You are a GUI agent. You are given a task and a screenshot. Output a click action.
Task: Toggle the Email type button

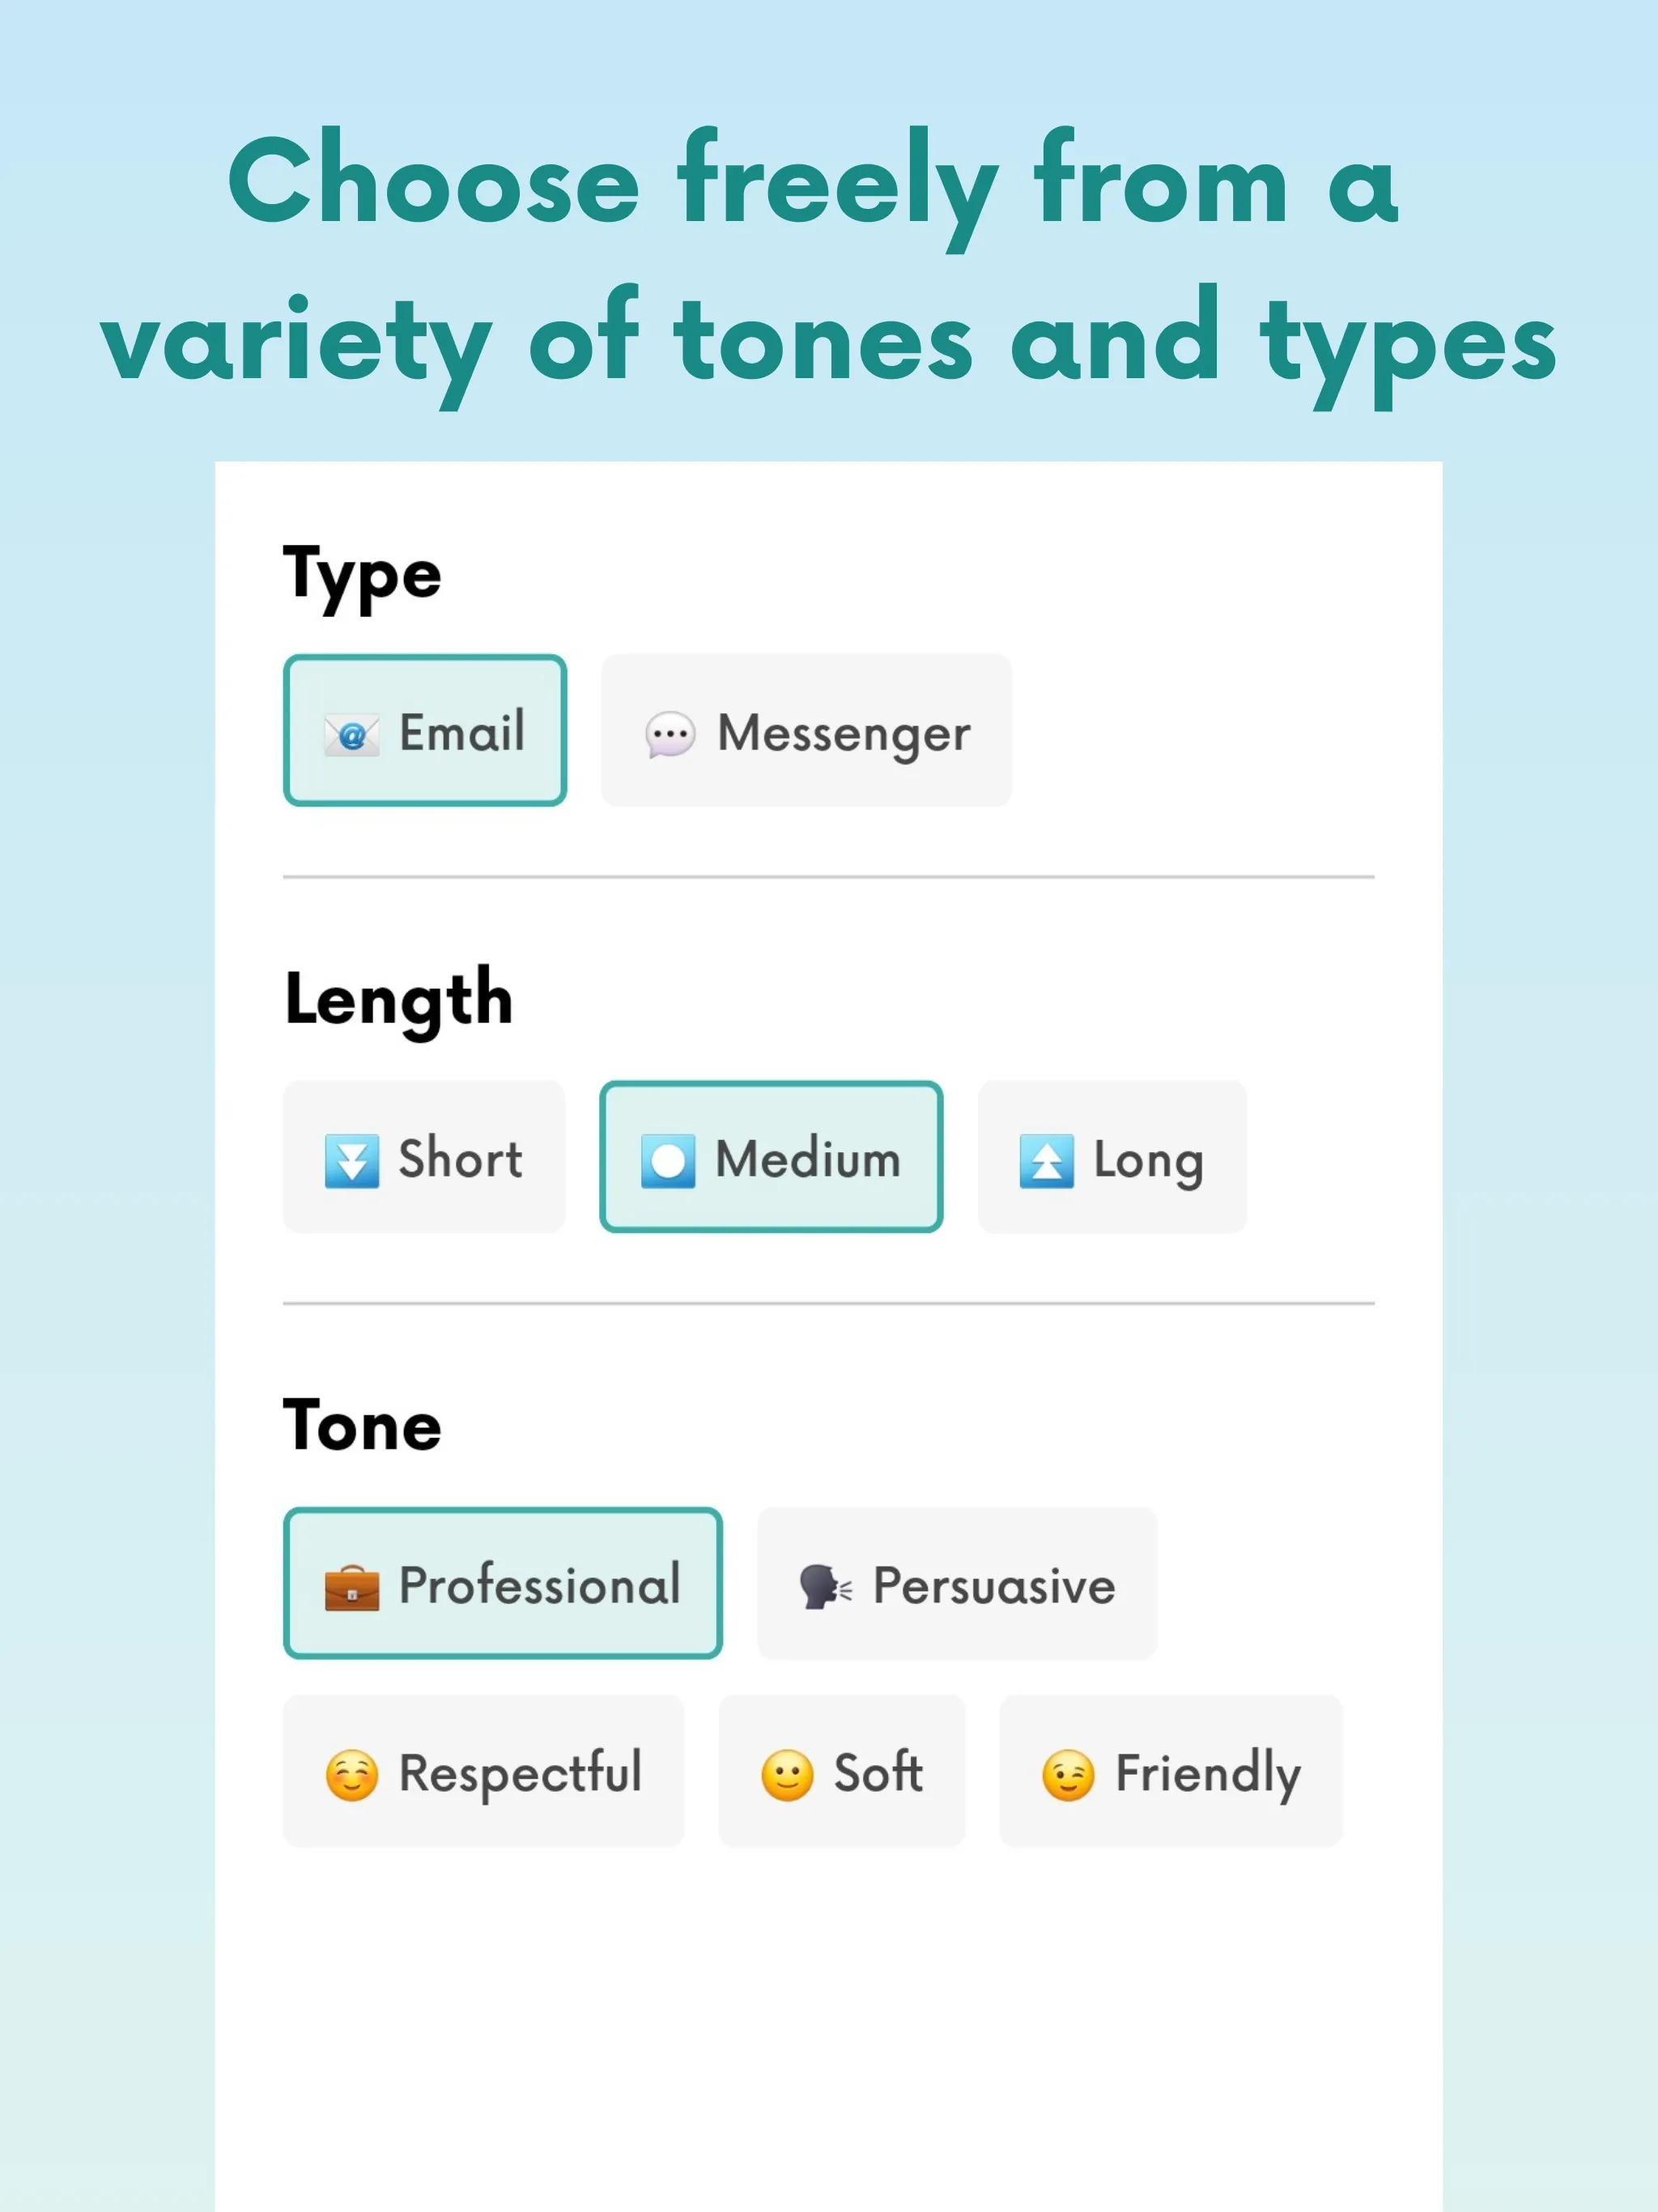click(x=423, y=730)
